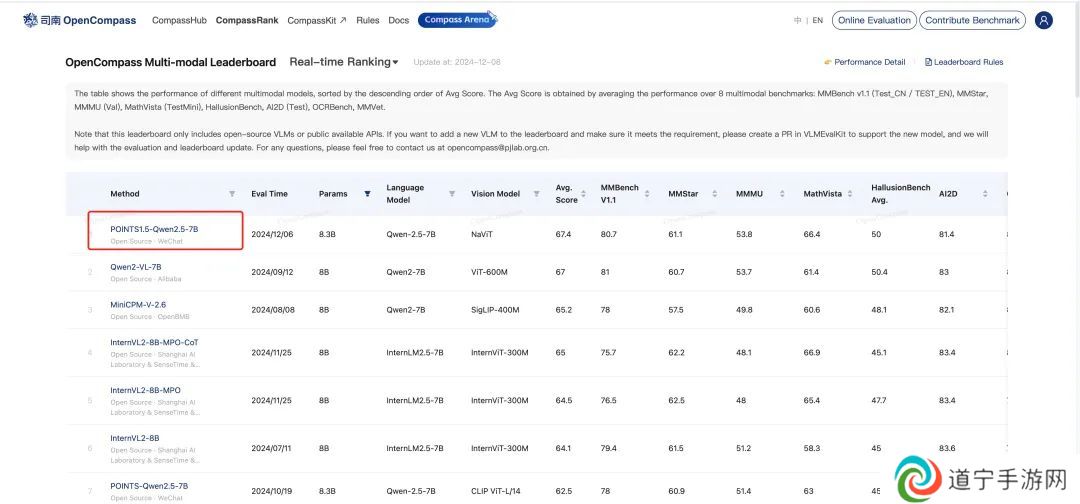Open Rules in navigation
Screen dimensions: 1080x504
(x=368, y=21)
